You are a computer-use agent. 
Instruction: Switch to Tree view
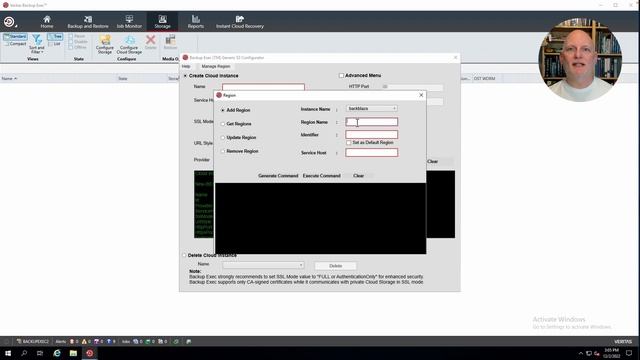click(x=55, y=37)
